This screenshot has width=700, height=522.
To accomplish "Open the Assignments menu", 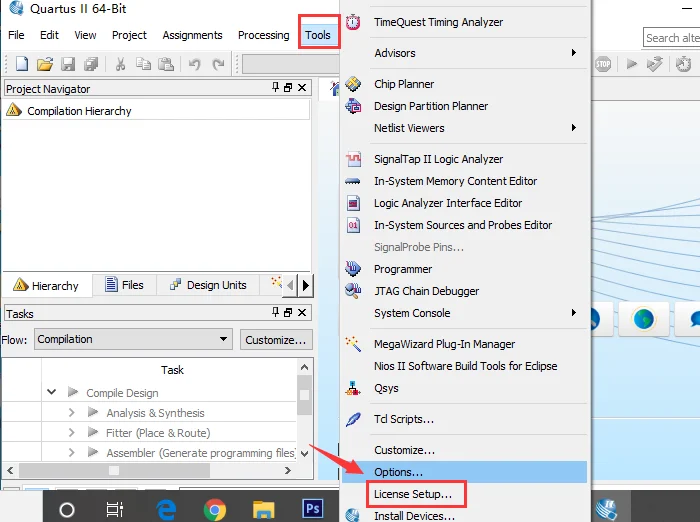I will point(192,35).
